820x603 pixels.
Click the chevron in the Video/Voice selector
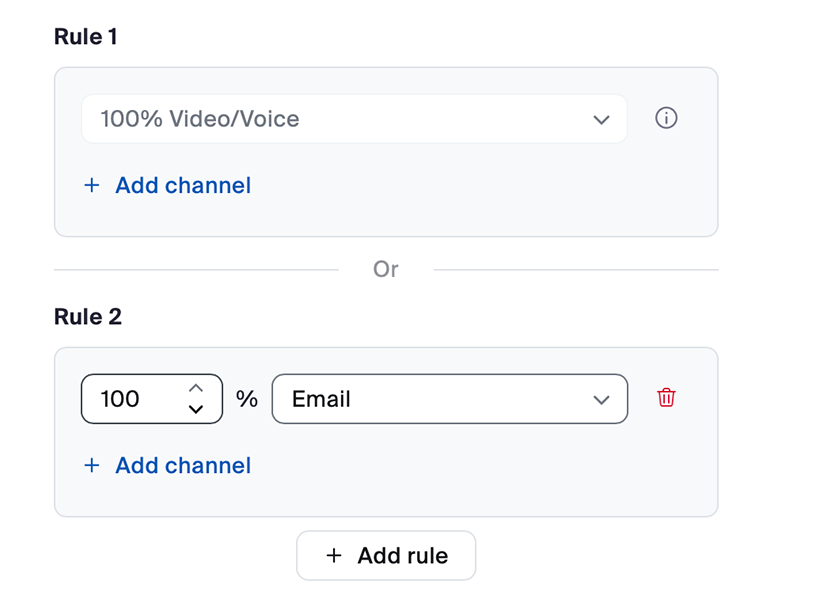pos(601,120)
